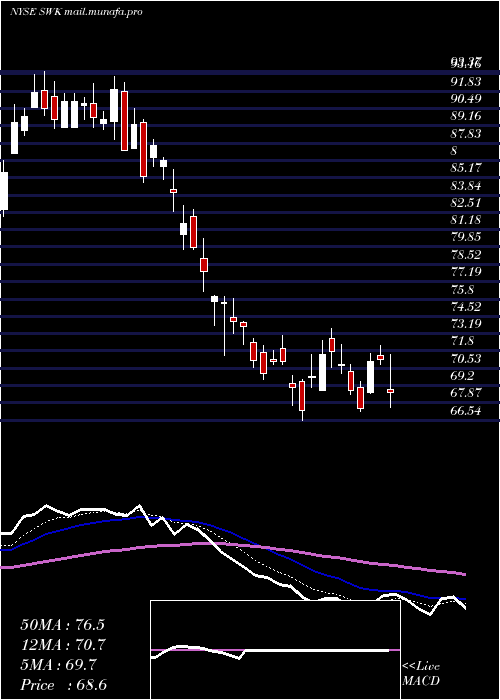Click inside the MACD inset chart box

point(275,650)
